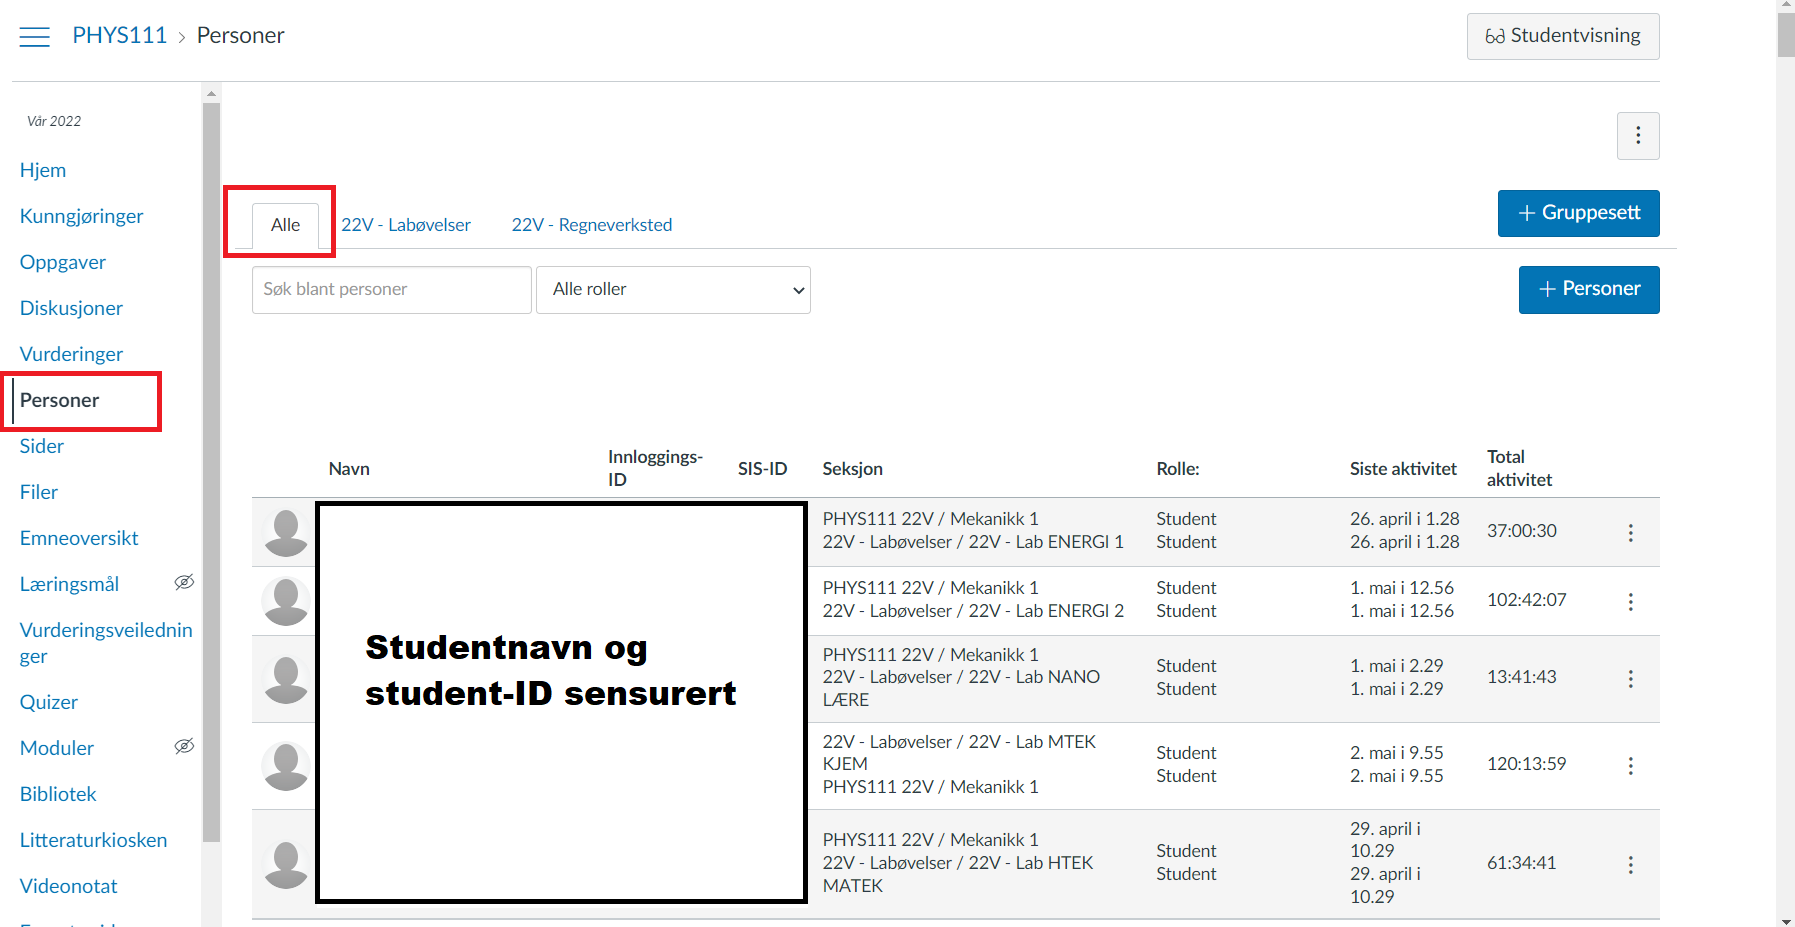Open Læringsmål in sidebar
Image resolution: width=1795 pixels, height=927 pixels.
click(x=69, y=584)
